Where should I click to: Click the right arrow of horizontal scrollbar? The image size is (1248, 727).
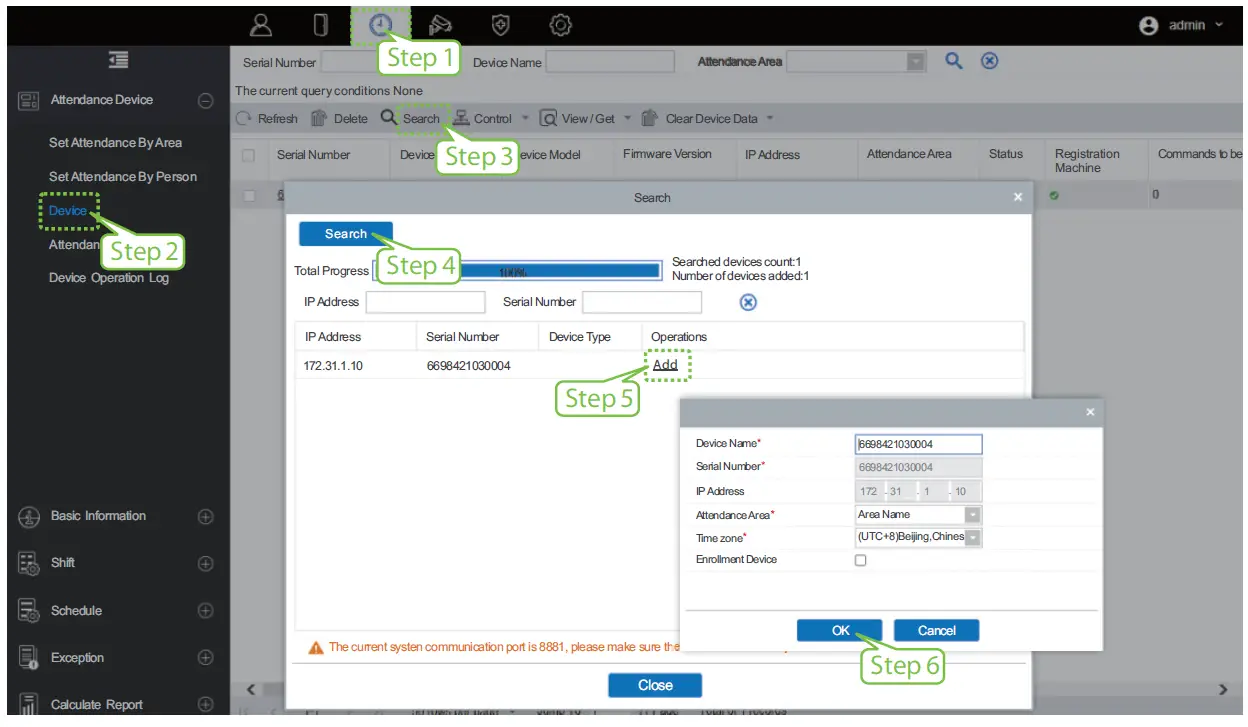coord(1222,689)
